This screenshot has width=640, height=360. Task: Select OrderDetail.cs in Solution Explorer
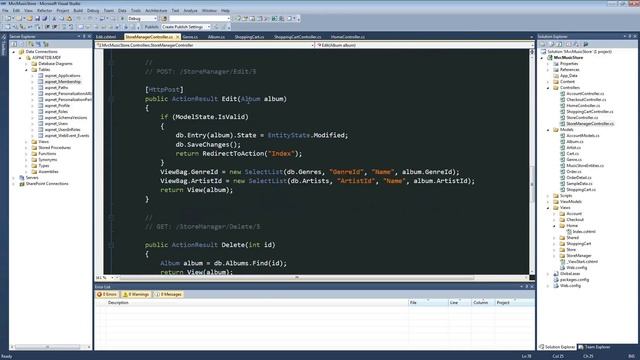coord(579,178)
